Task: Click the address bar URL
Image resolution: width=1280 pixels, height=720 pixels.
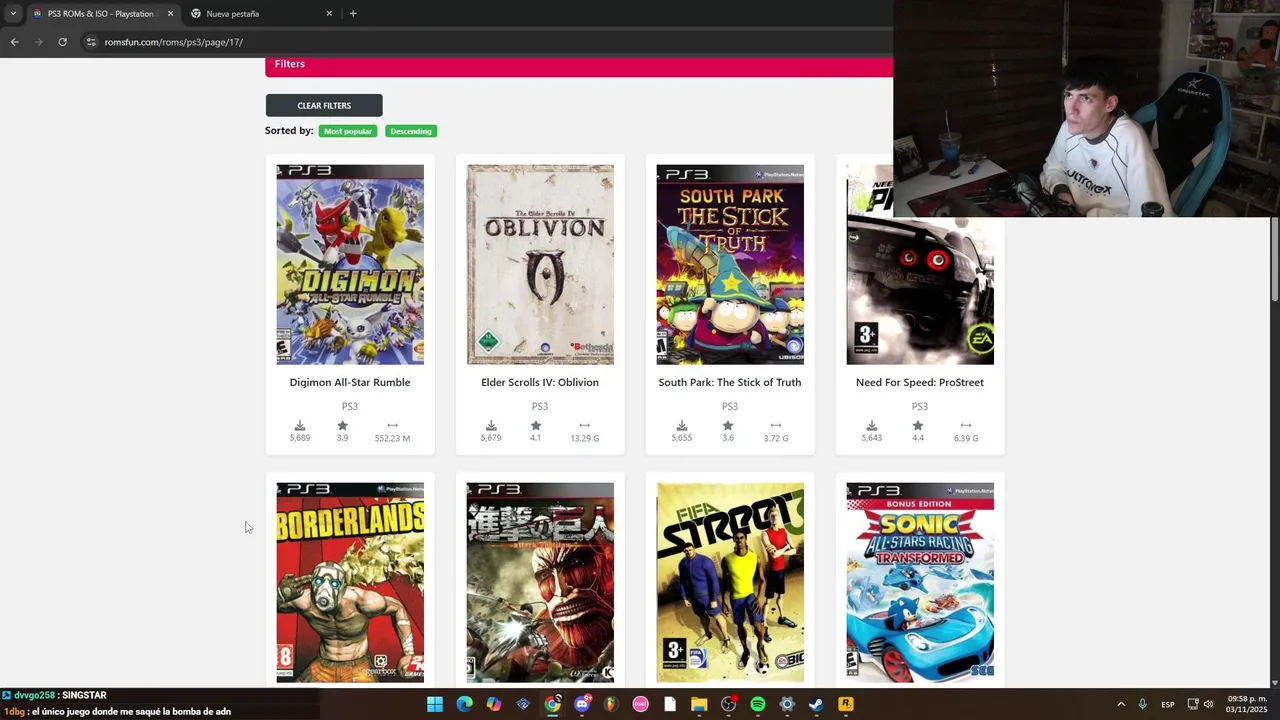Action: pos(174,42)
